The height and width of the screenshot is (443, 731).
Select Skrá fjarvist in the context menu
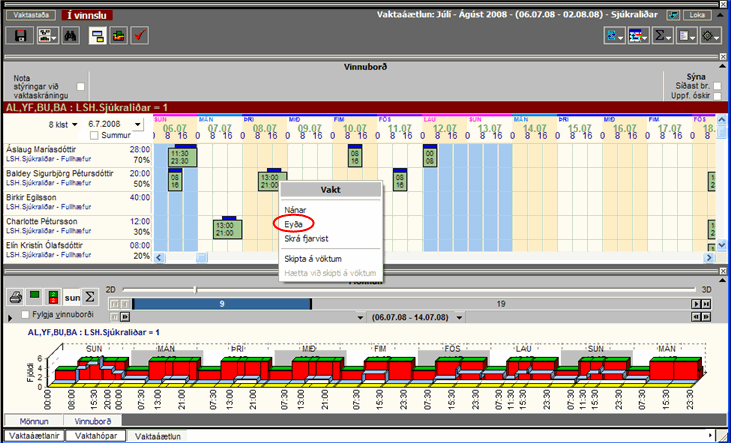306,239
